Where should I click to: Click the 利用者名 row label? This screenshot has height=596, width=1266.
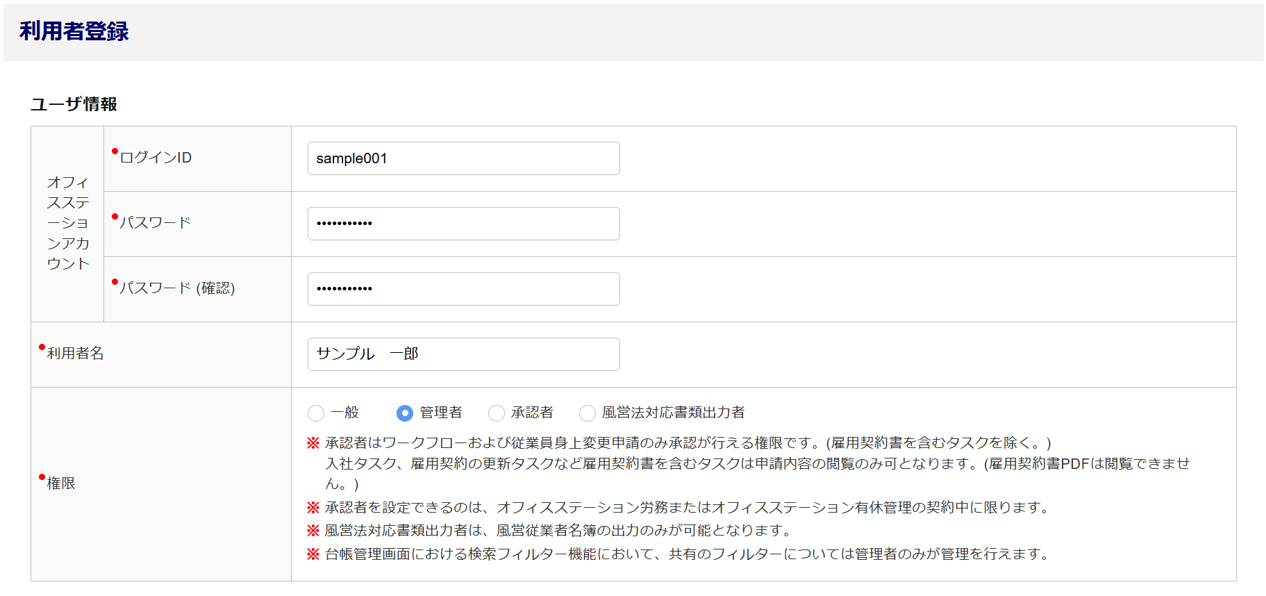(x=75, y=354)
